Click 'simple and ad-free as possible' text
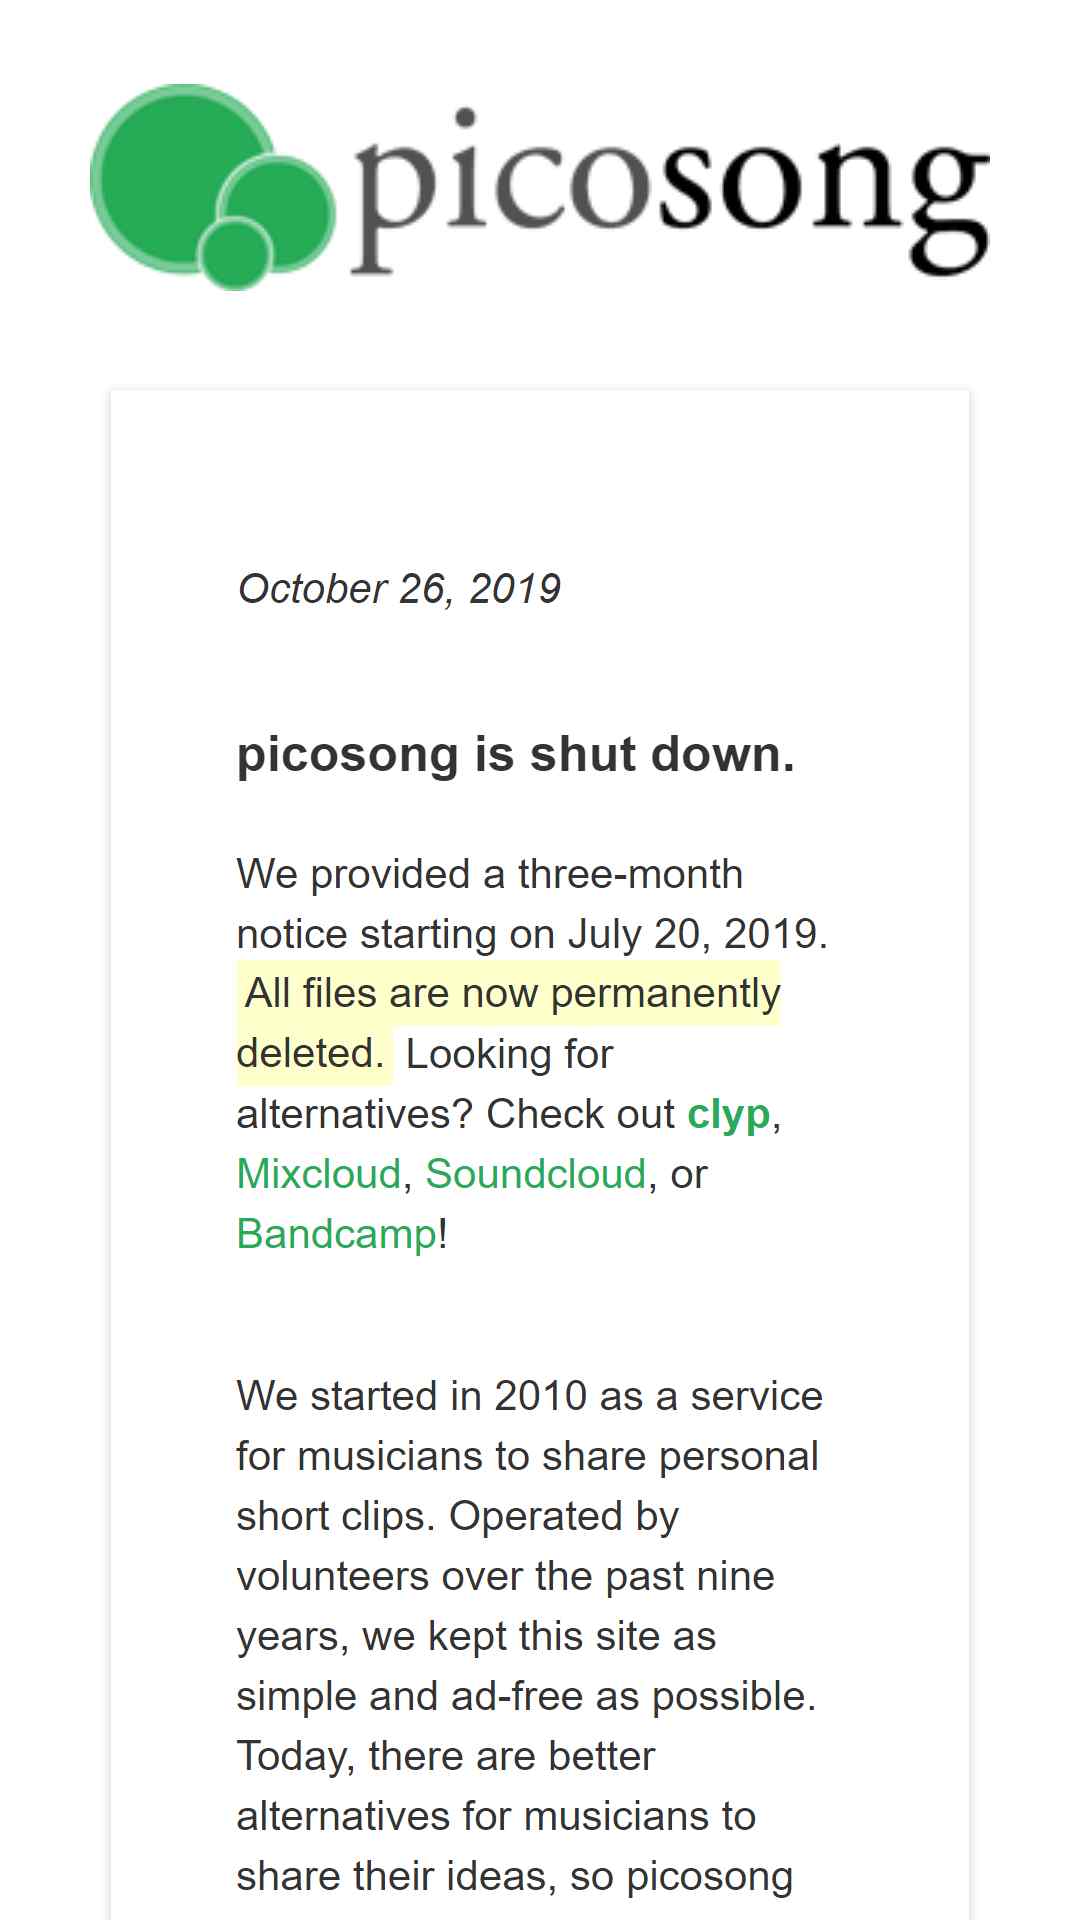This screenshot has height=1920, width=1080. pyautogui.click(x=521, y=1696)
